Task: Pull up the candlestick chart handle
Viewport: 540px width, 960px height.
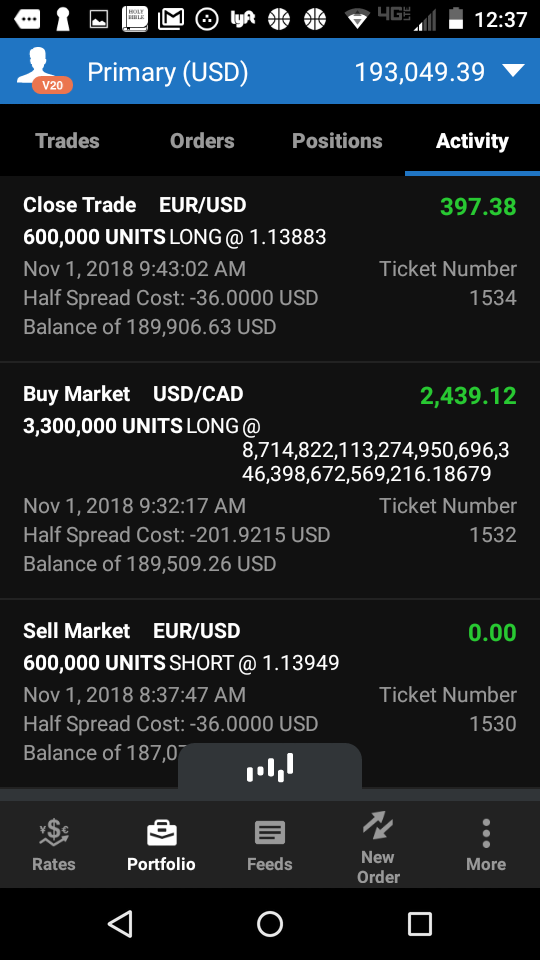Action: coord(270,766)
